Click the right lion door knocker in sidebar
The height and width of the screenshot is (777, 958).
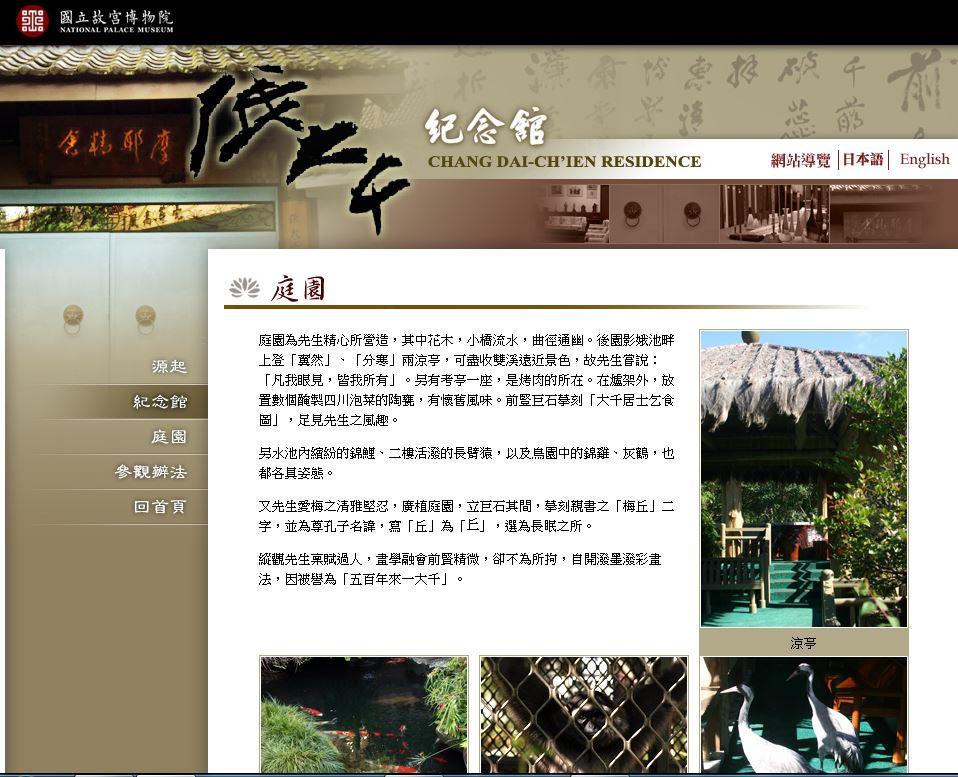point(146,317)
